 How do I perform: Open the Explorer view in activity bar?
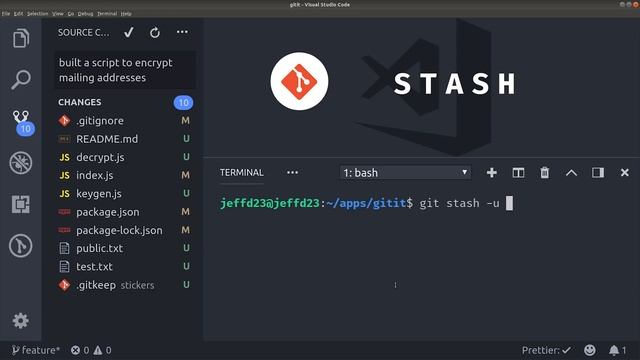point(21,39)
